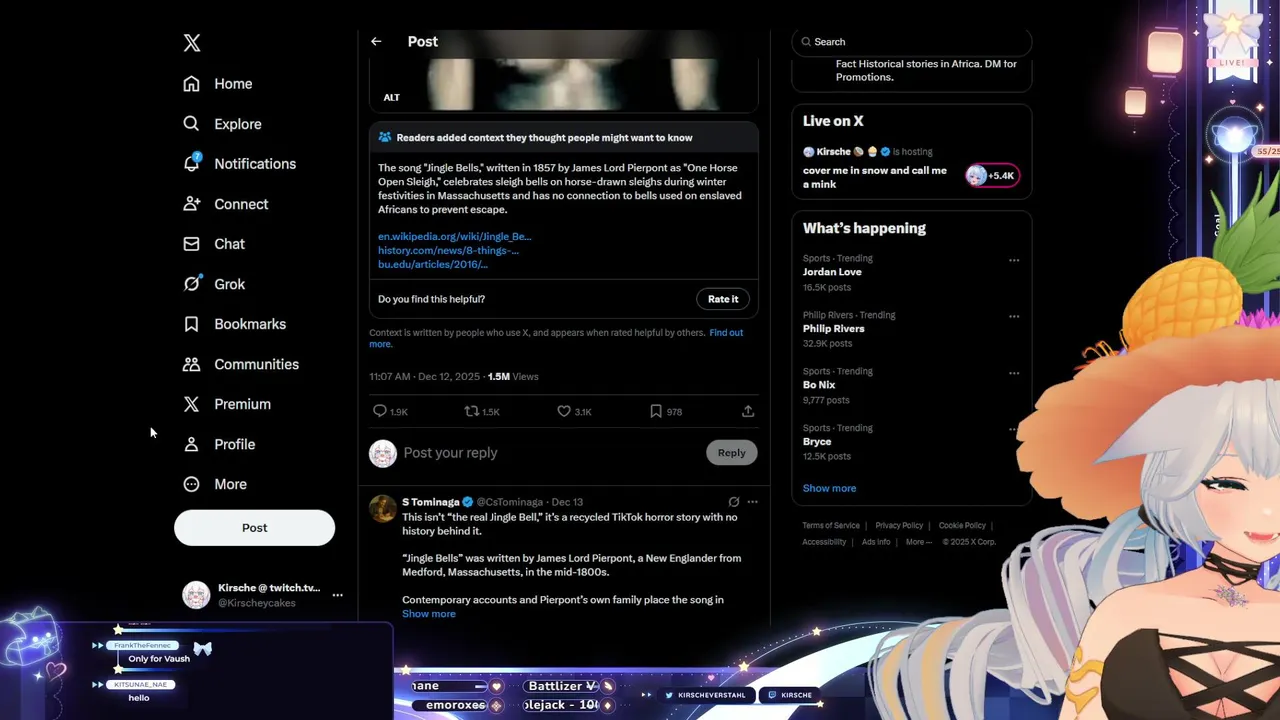Open the history.com news link
Viewport: 1280px width, 720px height.
click(x=448, y=250)
